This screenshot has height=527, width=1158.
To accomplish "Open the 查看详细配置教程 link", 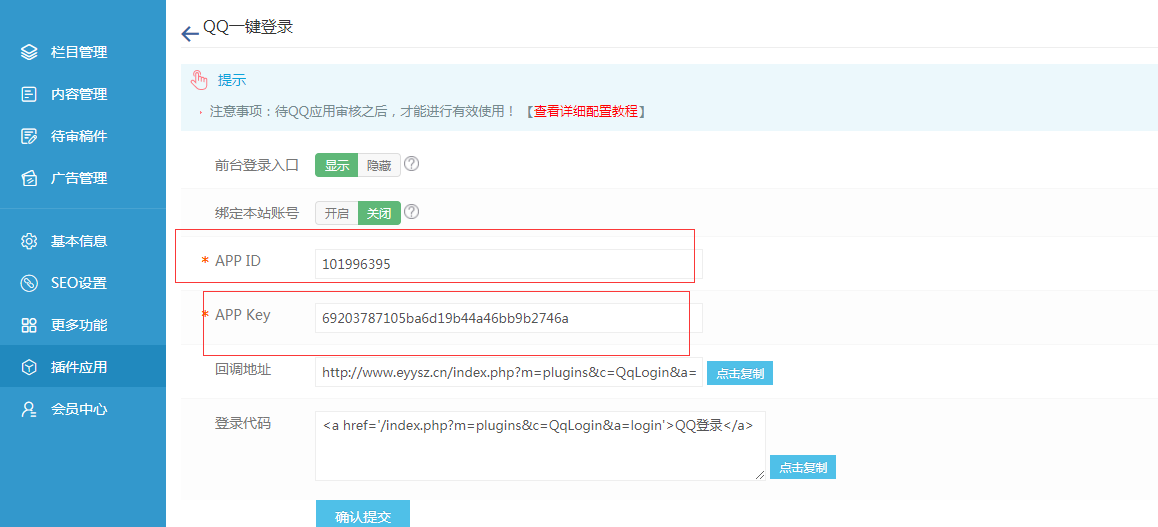I will click(x=585, y=111).
